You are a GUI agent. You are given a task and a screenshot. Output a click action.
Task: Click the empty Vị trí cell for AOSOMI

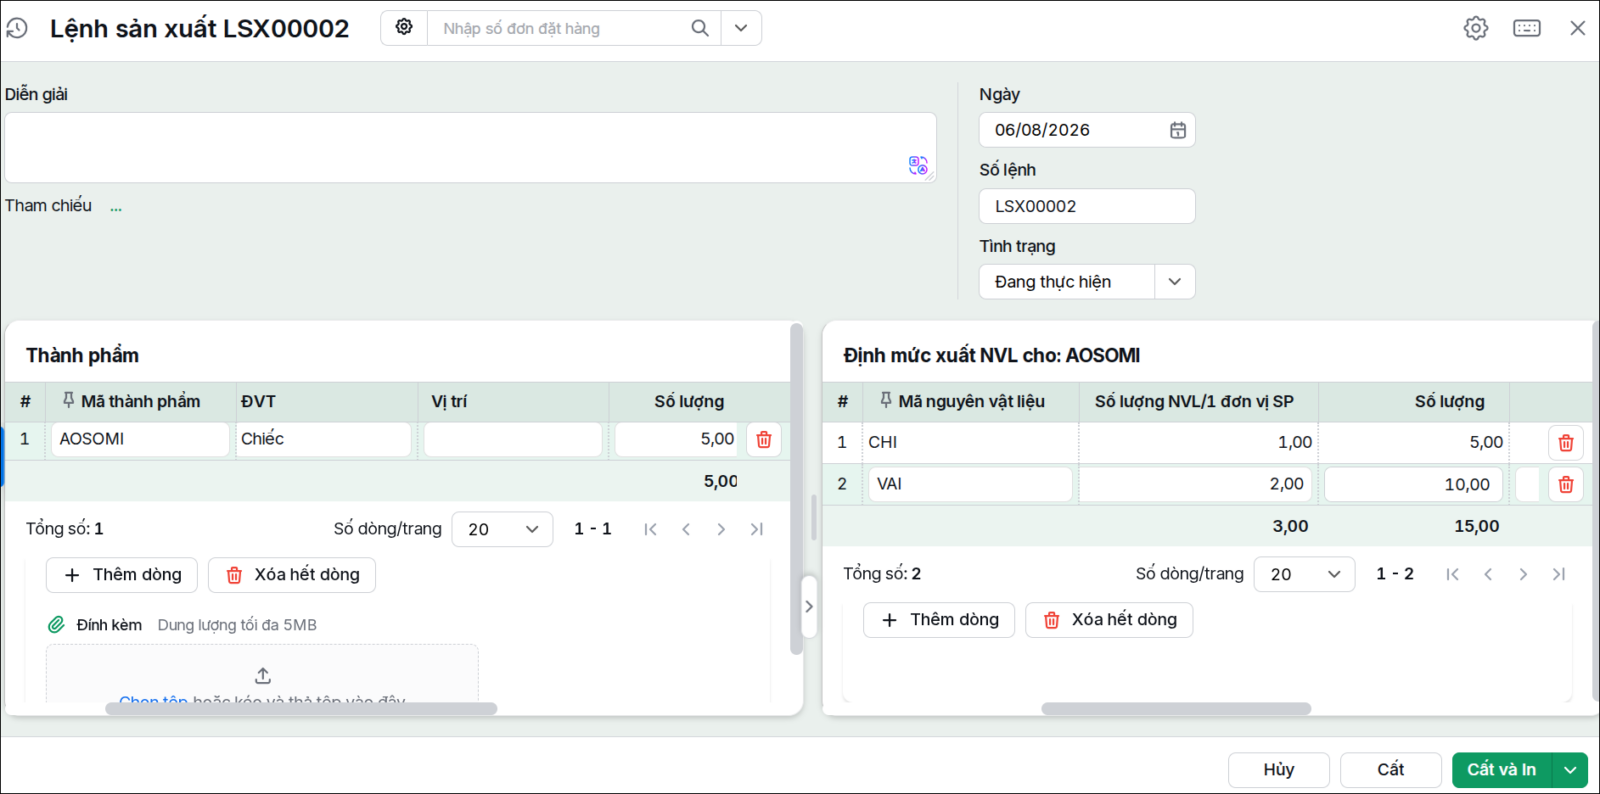tap(513, 439)
